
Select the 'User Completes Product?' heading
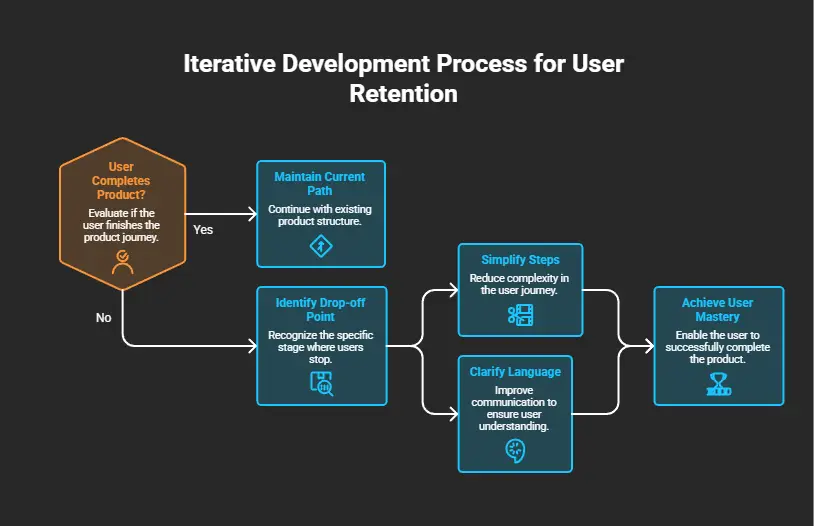pyautogui.click(x=121, y=181)
